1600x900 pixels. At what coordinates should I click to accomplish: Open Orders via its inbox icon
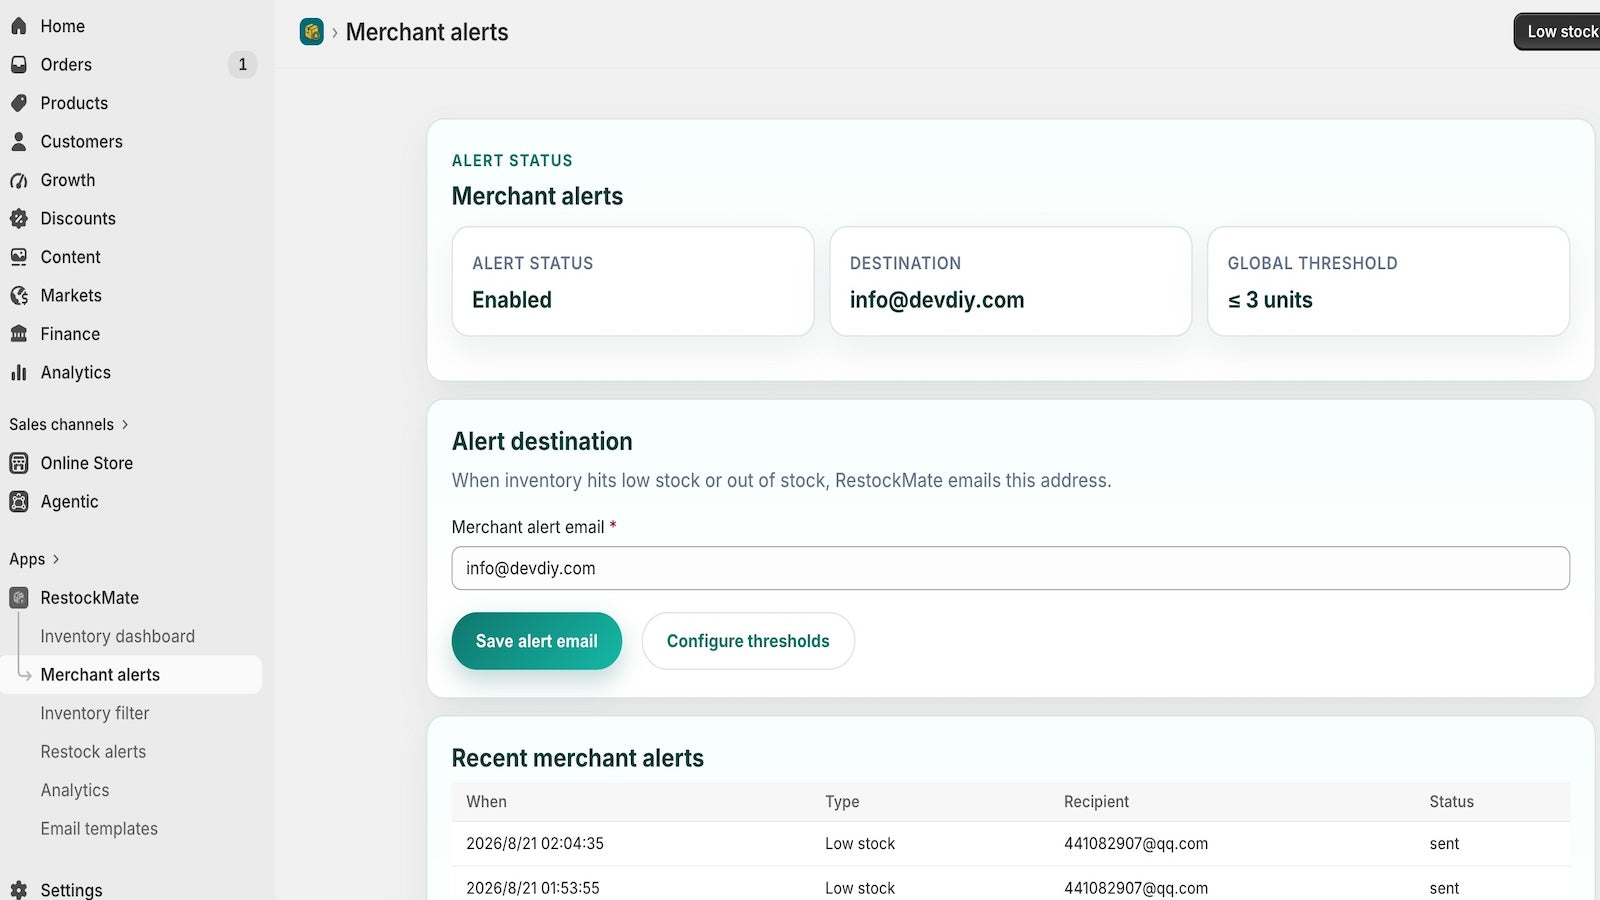(x=19, y=64)
